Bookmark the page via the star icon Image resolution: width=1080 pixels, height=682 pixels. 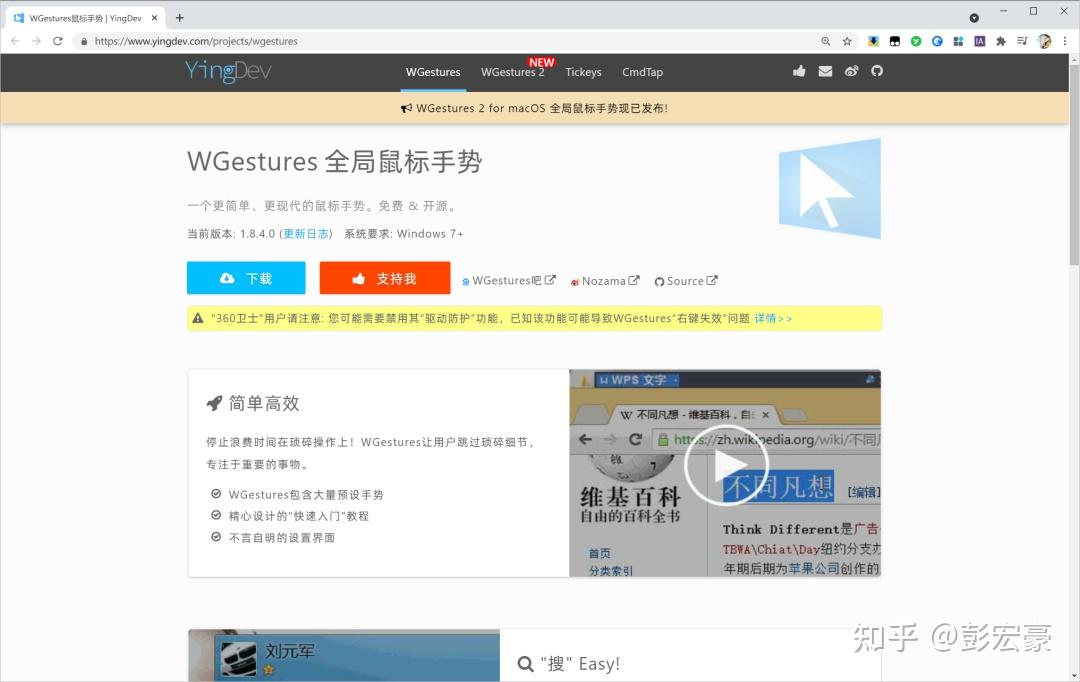pos(846,41)
